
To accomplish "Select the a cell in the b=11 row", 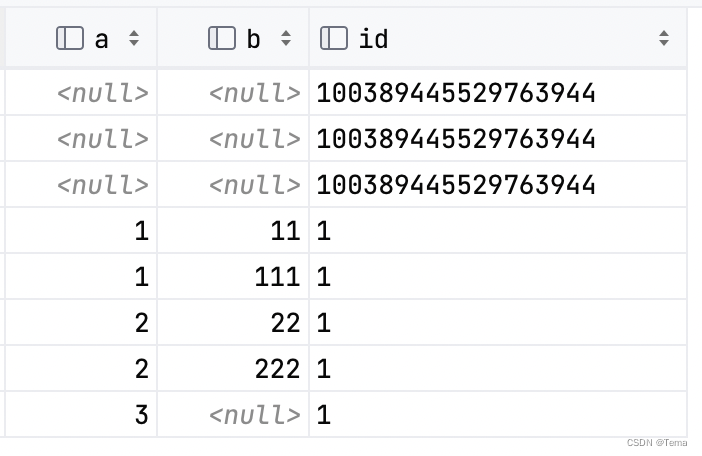I will 81,230.
